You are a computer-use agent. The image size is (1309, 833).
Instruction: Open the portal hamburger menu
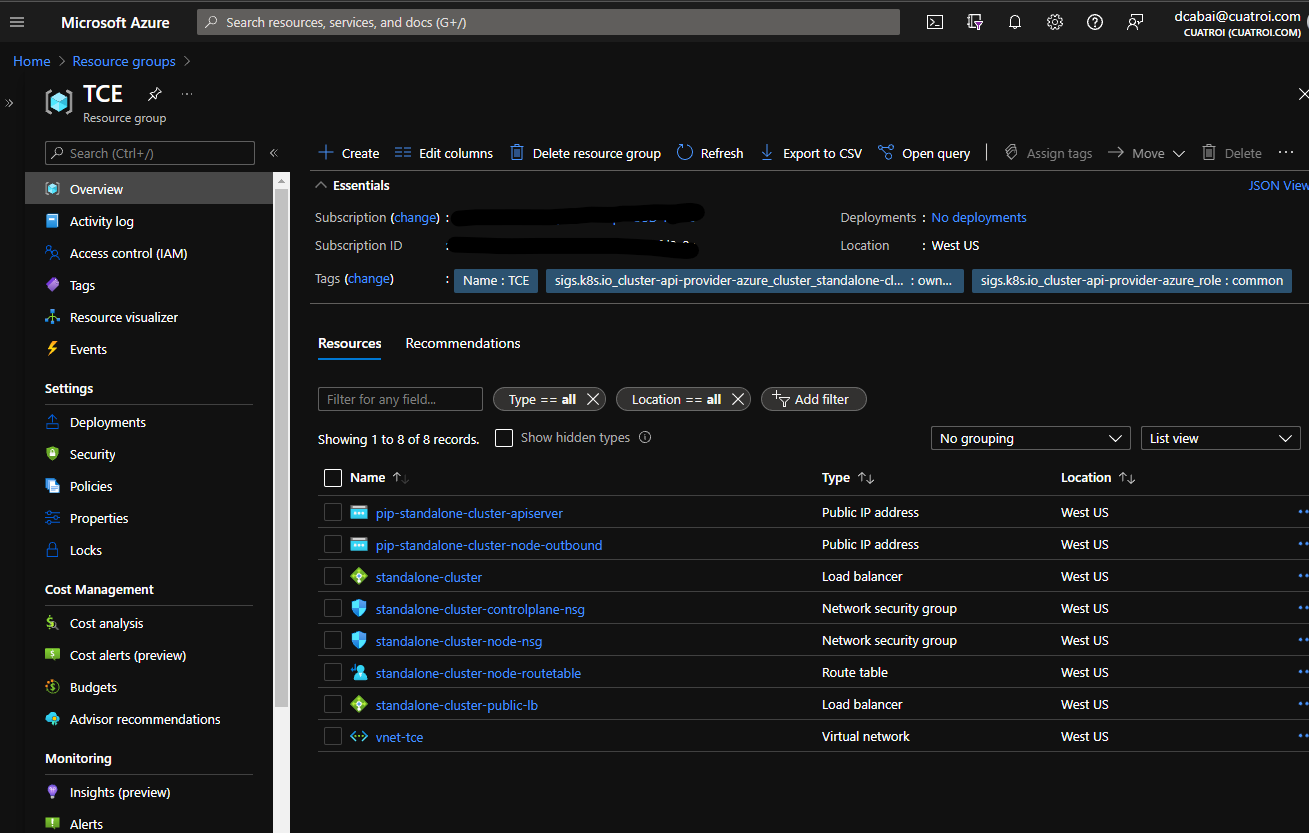coord(16,22)
